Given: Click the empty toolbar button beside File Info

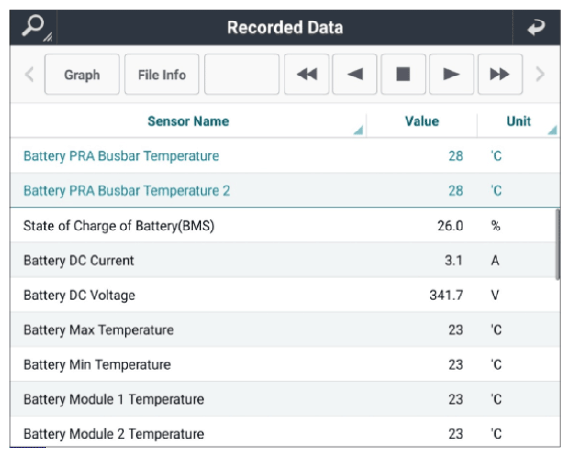Looking at the screenshot, I should (242, 74).
